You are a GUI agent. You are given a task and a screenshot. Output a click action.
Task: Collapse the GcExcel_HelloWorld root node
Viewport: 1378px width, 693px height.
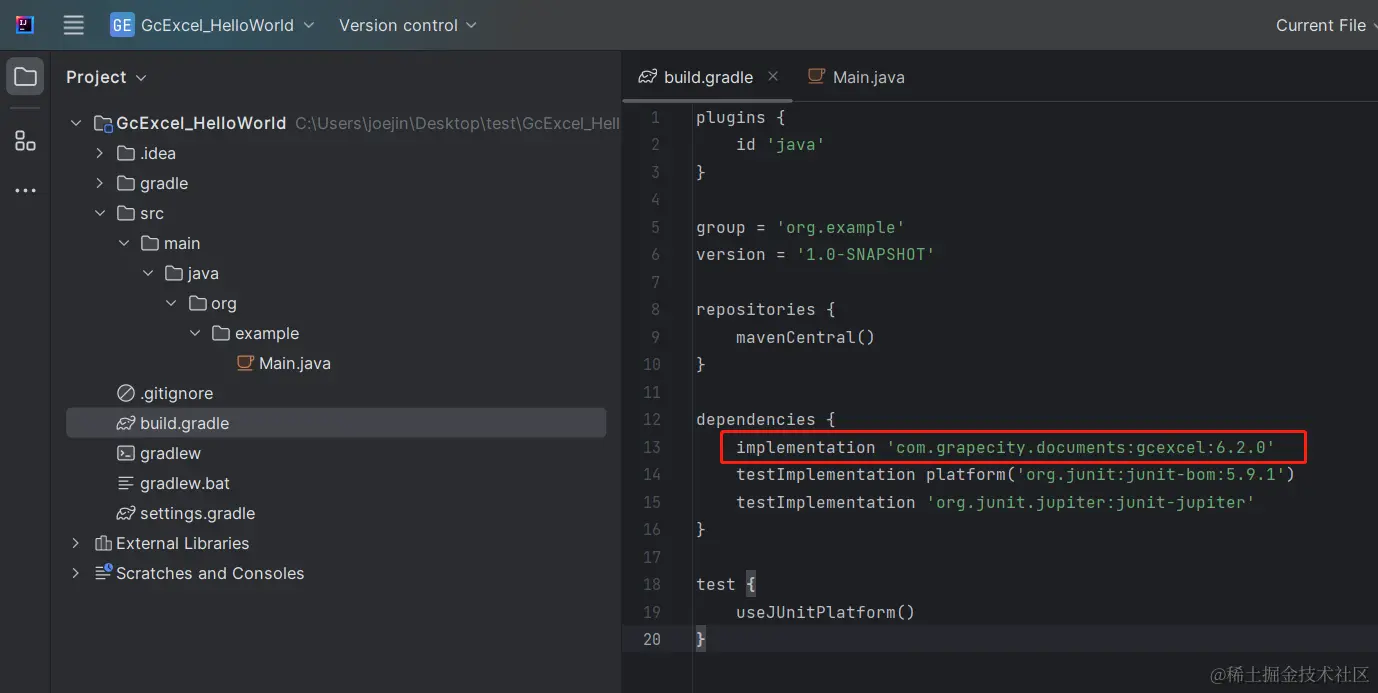[x=76, y=123]
